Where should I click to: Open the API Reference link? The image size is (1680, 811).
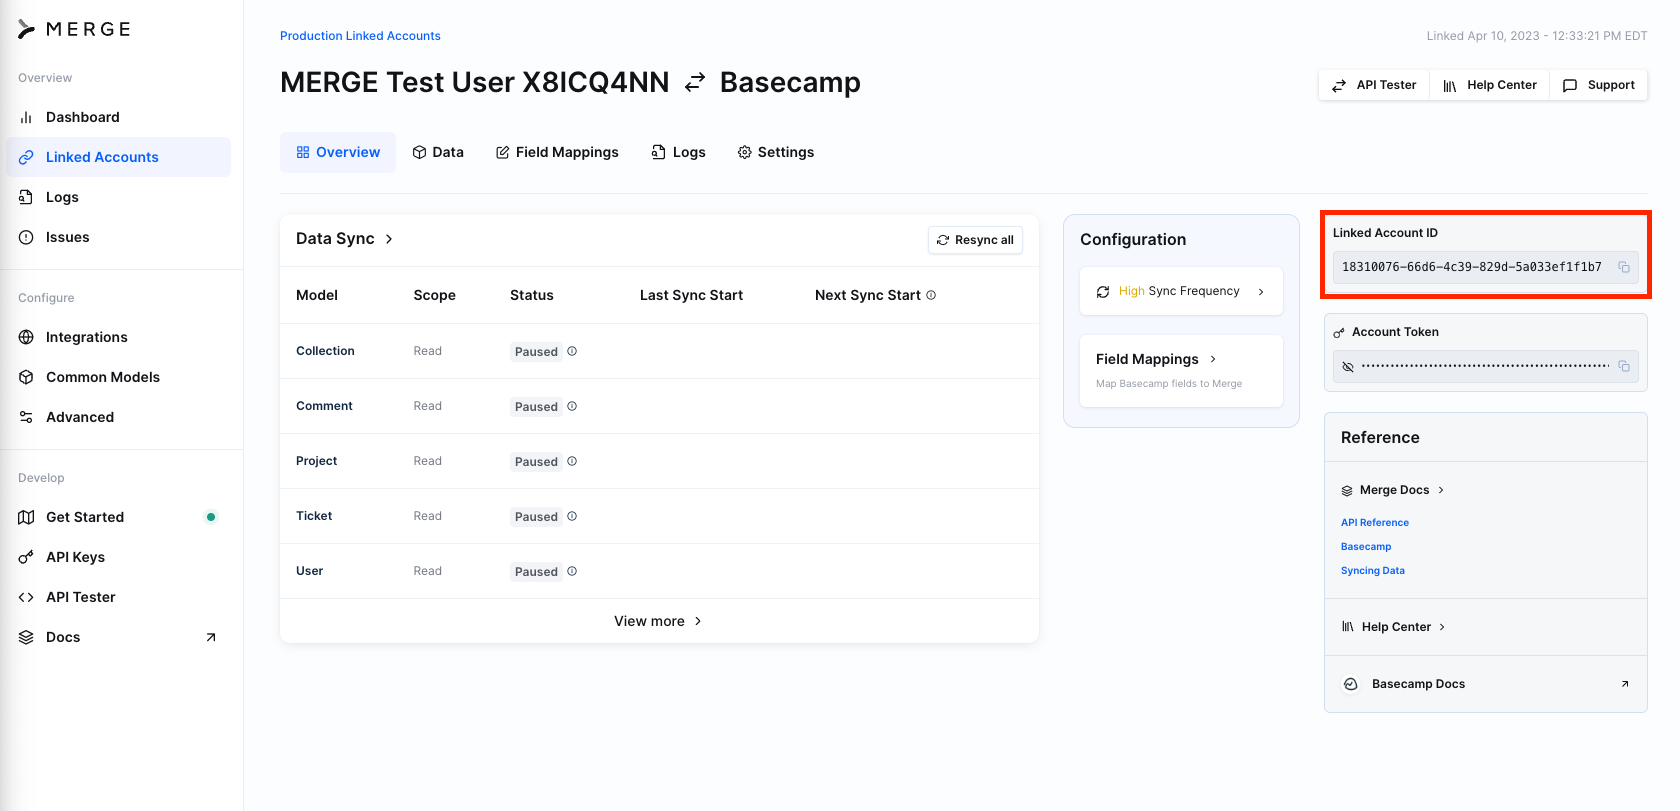click(x=1374, y=523)
